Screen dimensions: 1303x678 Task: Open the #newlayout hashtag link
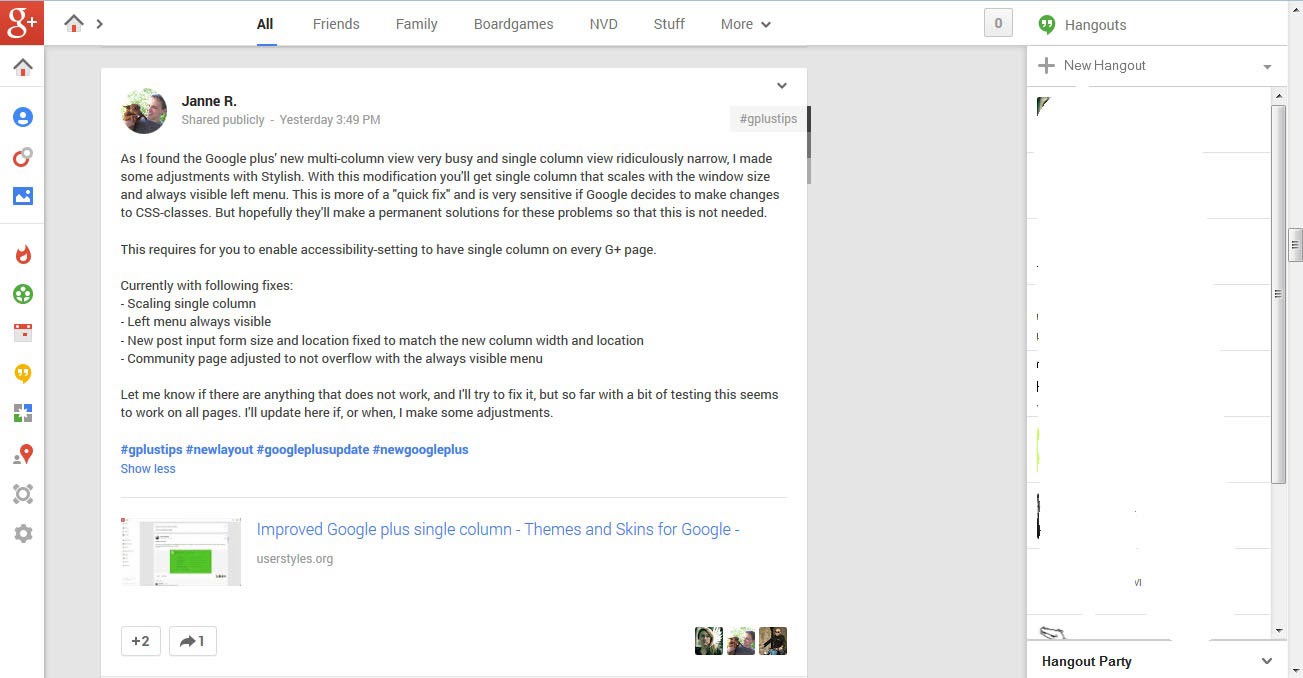pos(219,450)
